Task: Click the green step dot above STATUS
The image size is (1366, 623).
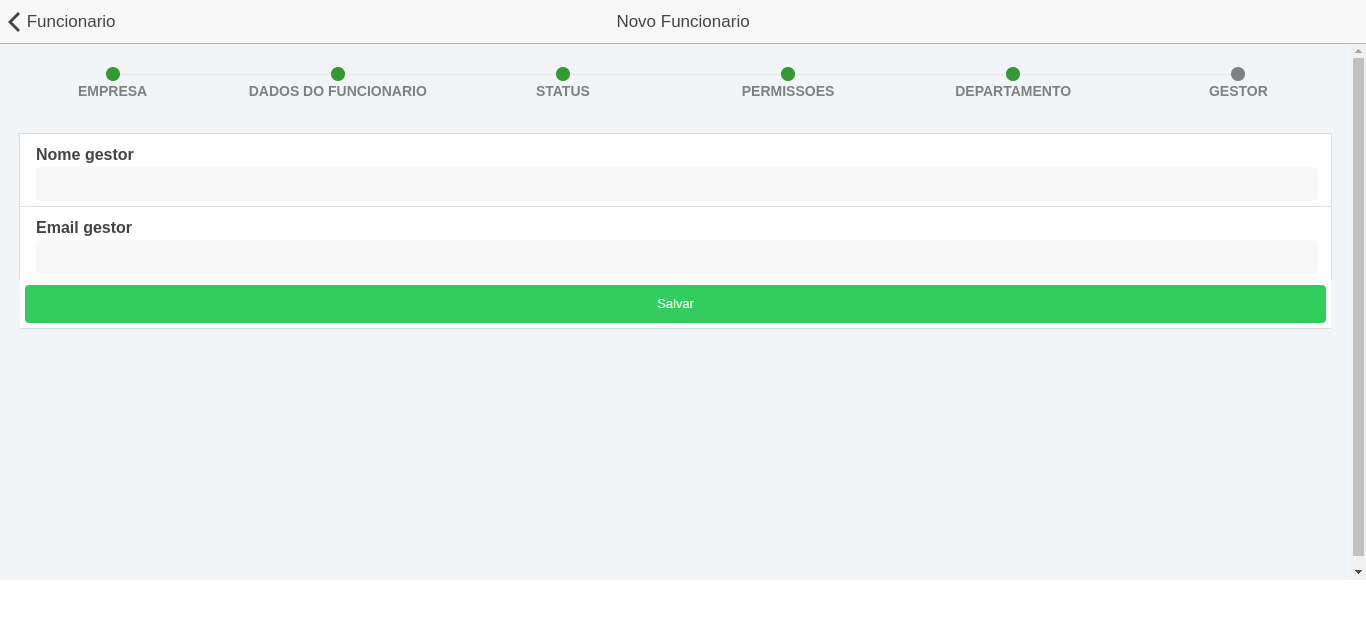Action: (x=563, y=74)
